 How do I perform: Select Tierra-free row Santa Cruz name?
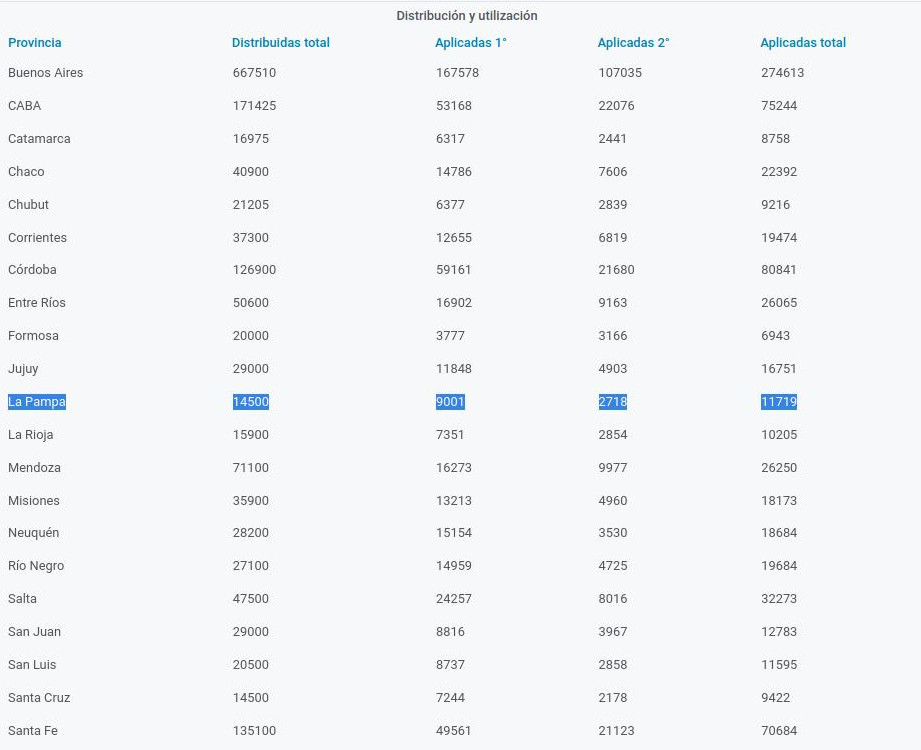coord(39,698)
